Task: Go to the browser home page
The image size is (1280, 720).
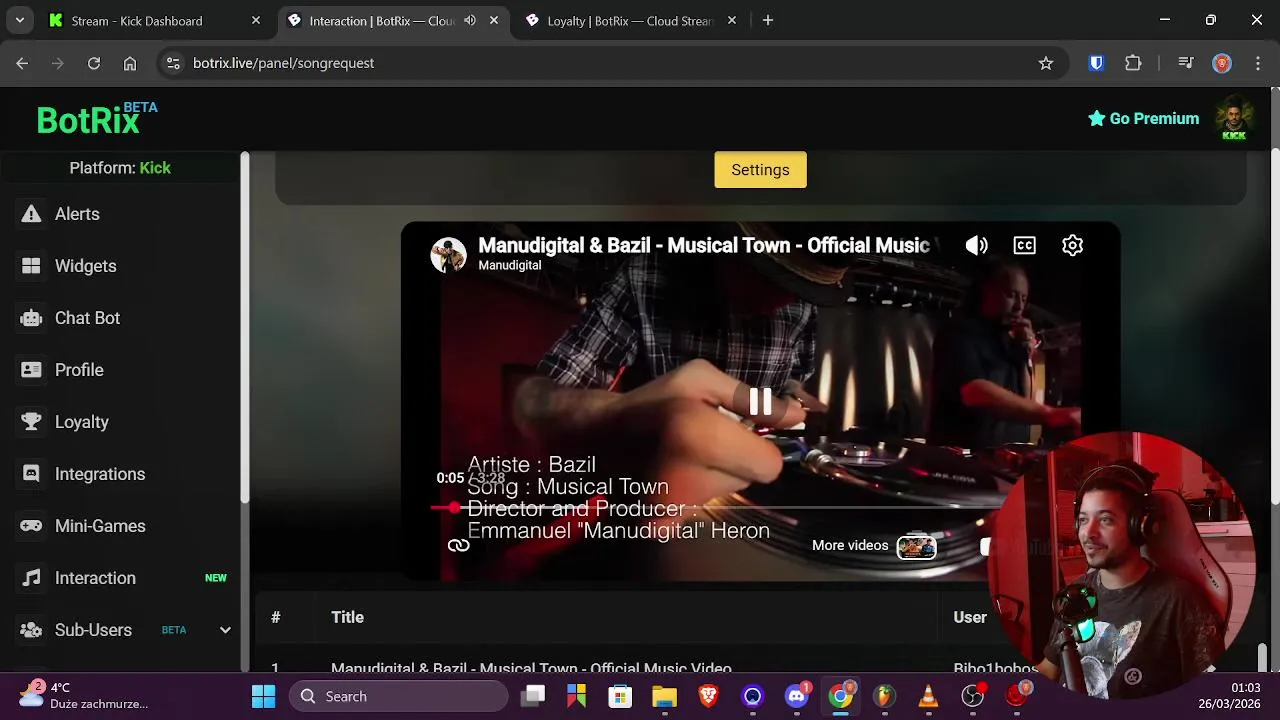Action: (130, 63)
